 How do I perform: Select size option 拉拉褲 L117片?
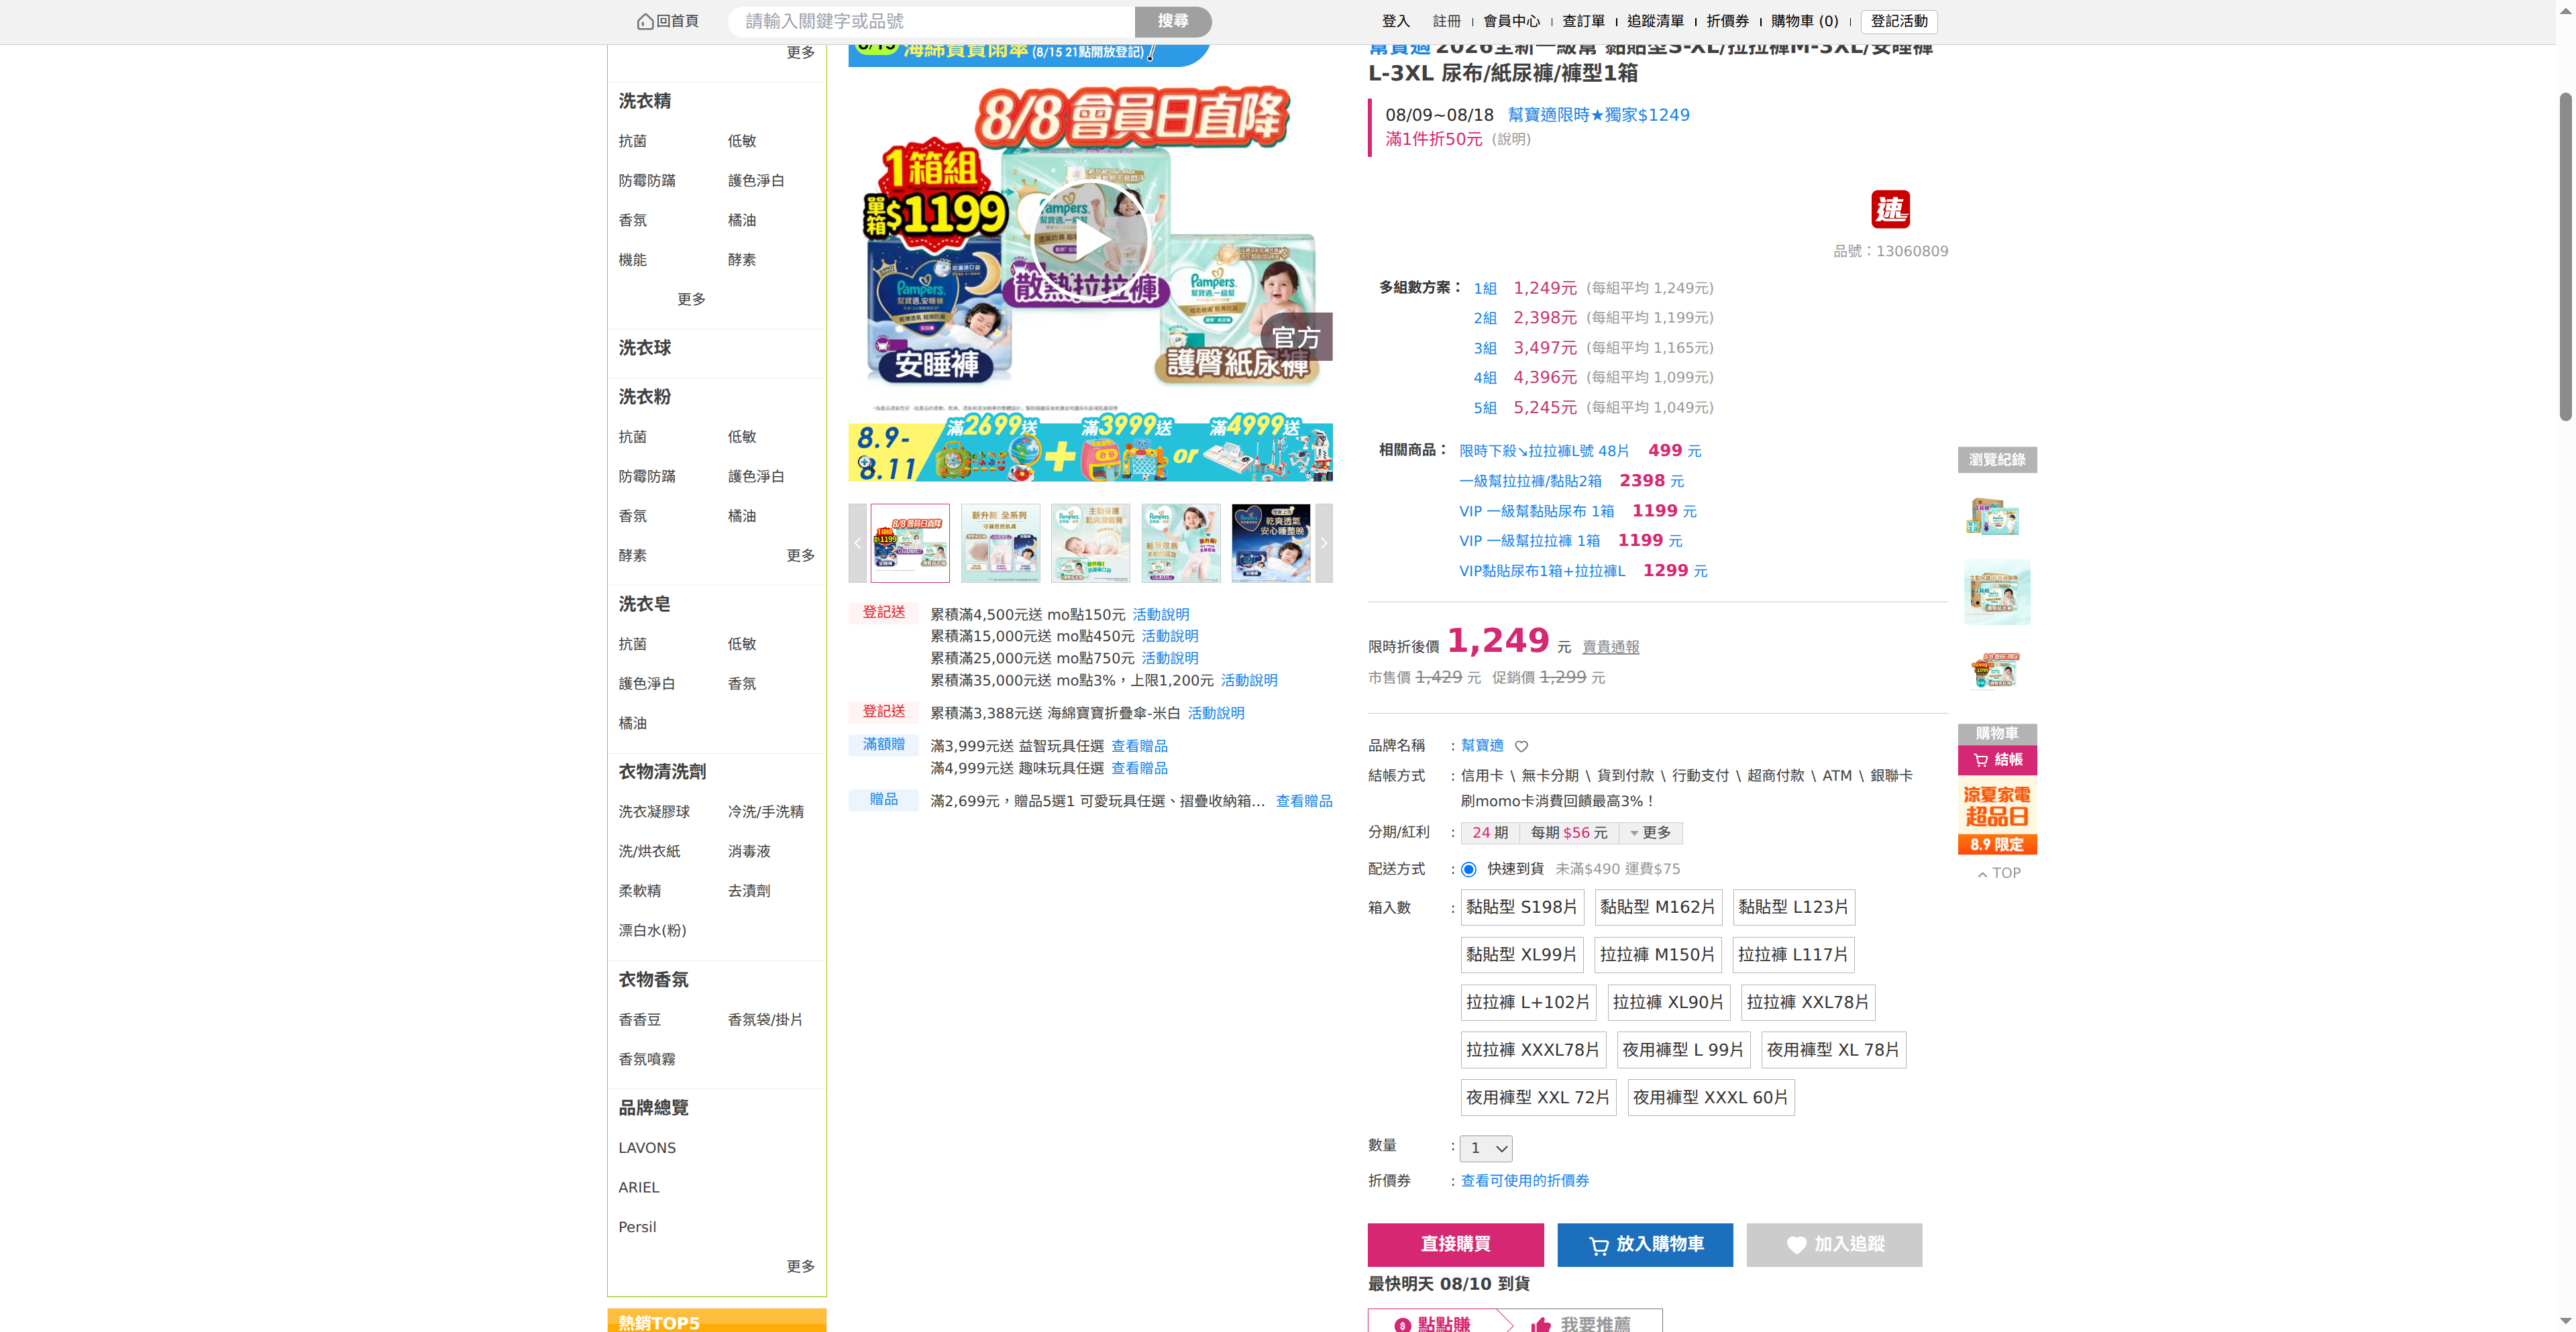tap(1793, 955)
